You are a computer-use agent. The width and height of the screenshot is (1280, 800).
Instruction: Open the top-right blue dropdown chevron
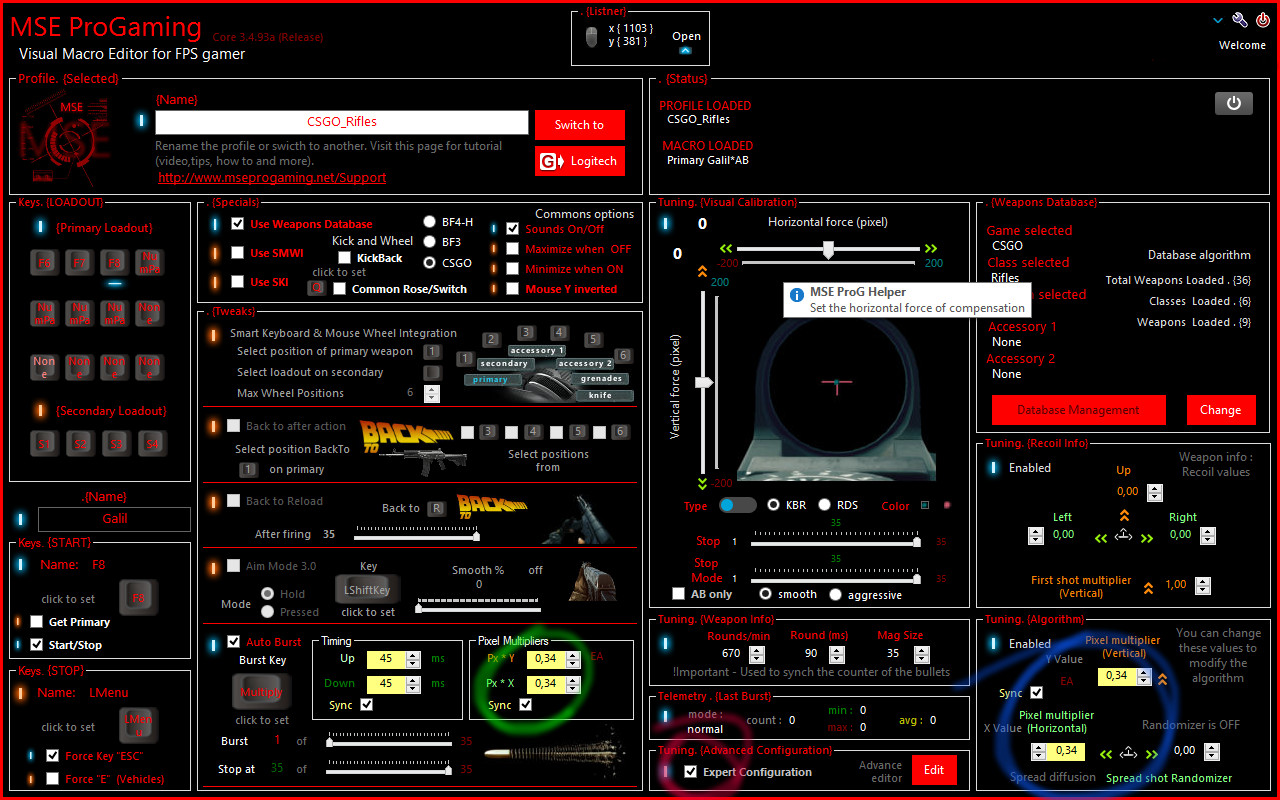pyautogui.click(x=1218, y=20)
